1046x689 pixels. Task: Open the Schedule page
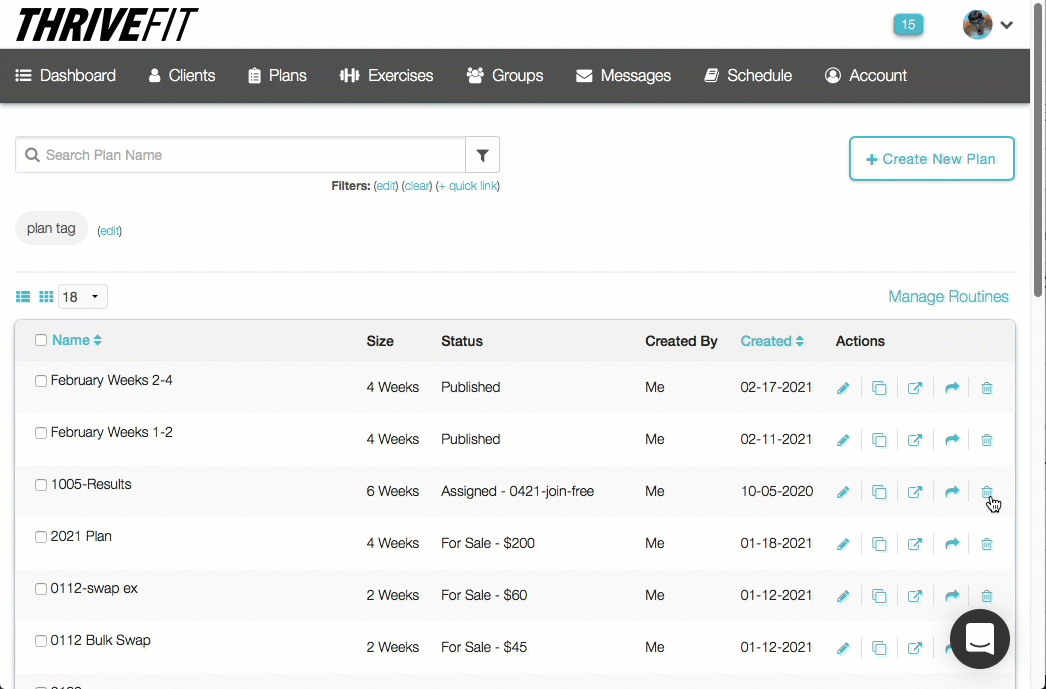pos(748,75)
